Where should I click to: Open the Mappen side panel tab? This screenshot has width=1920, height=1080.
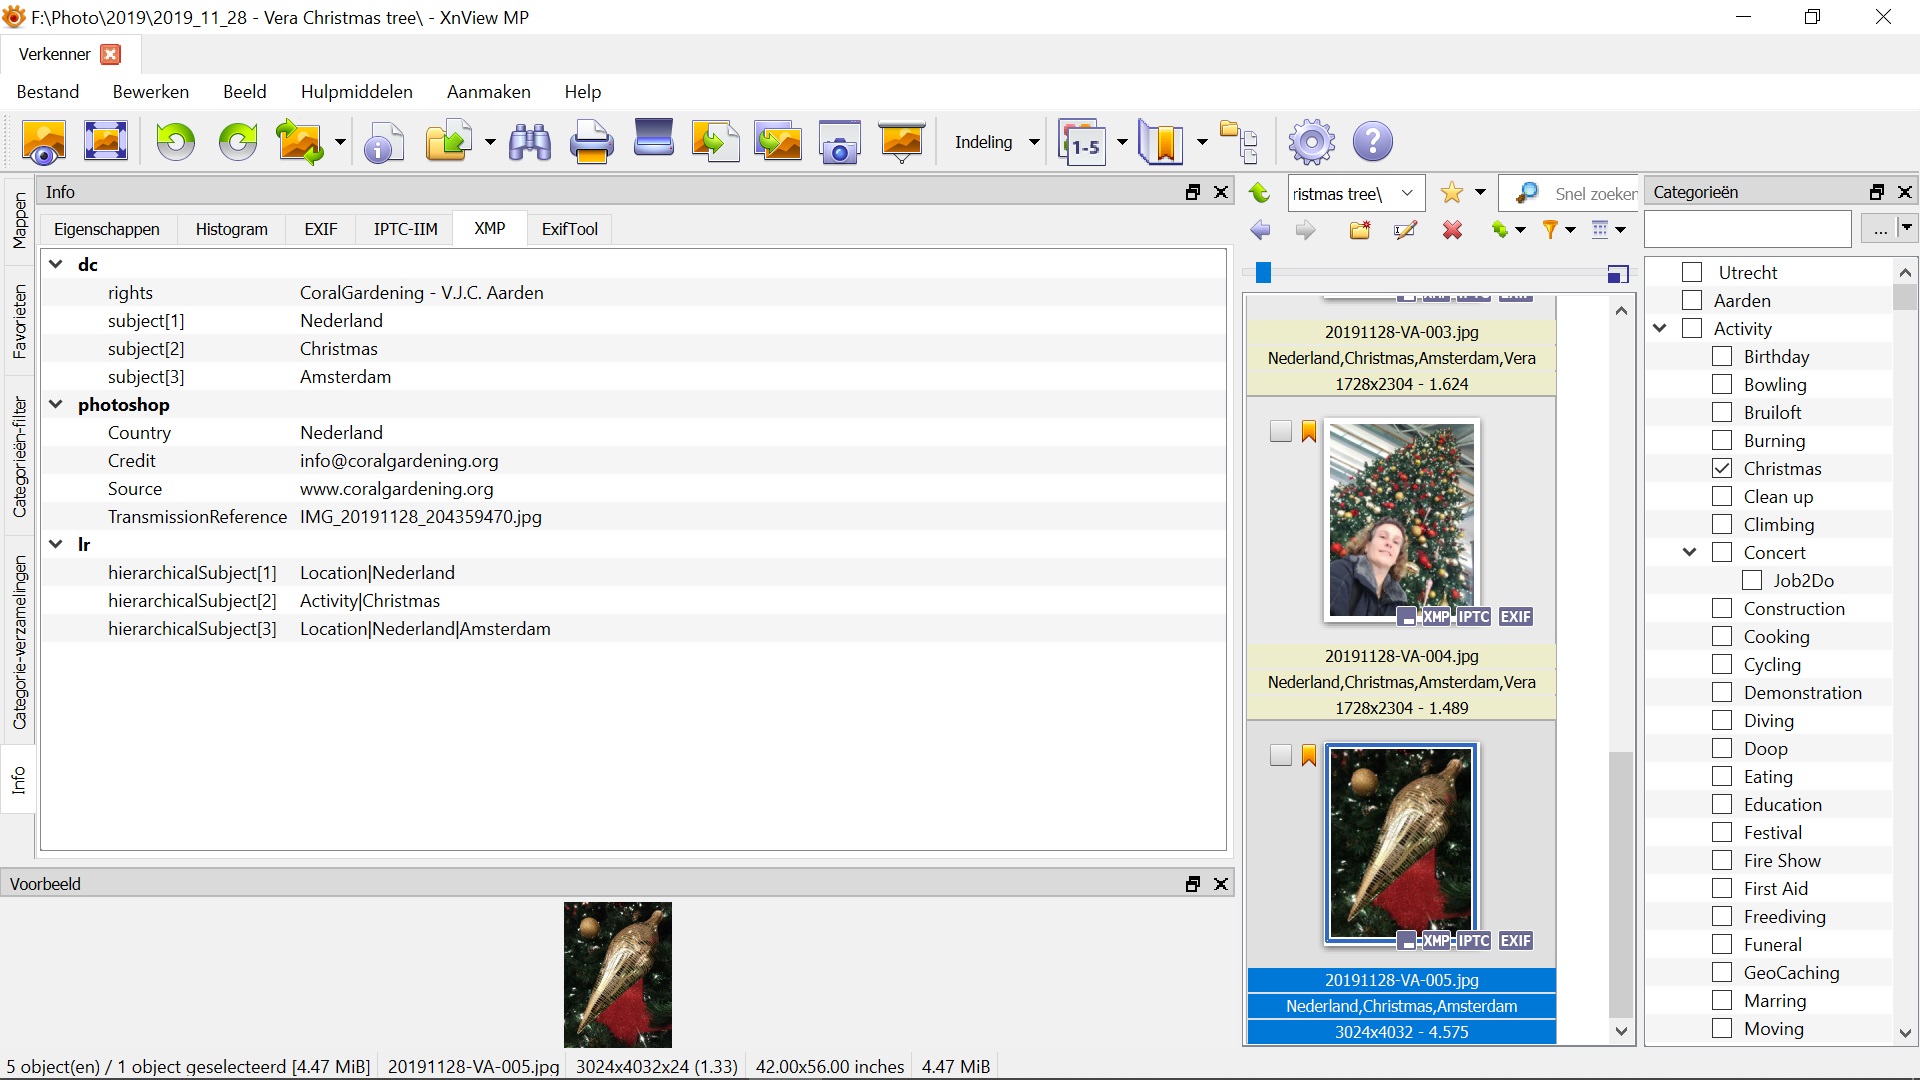19,221
